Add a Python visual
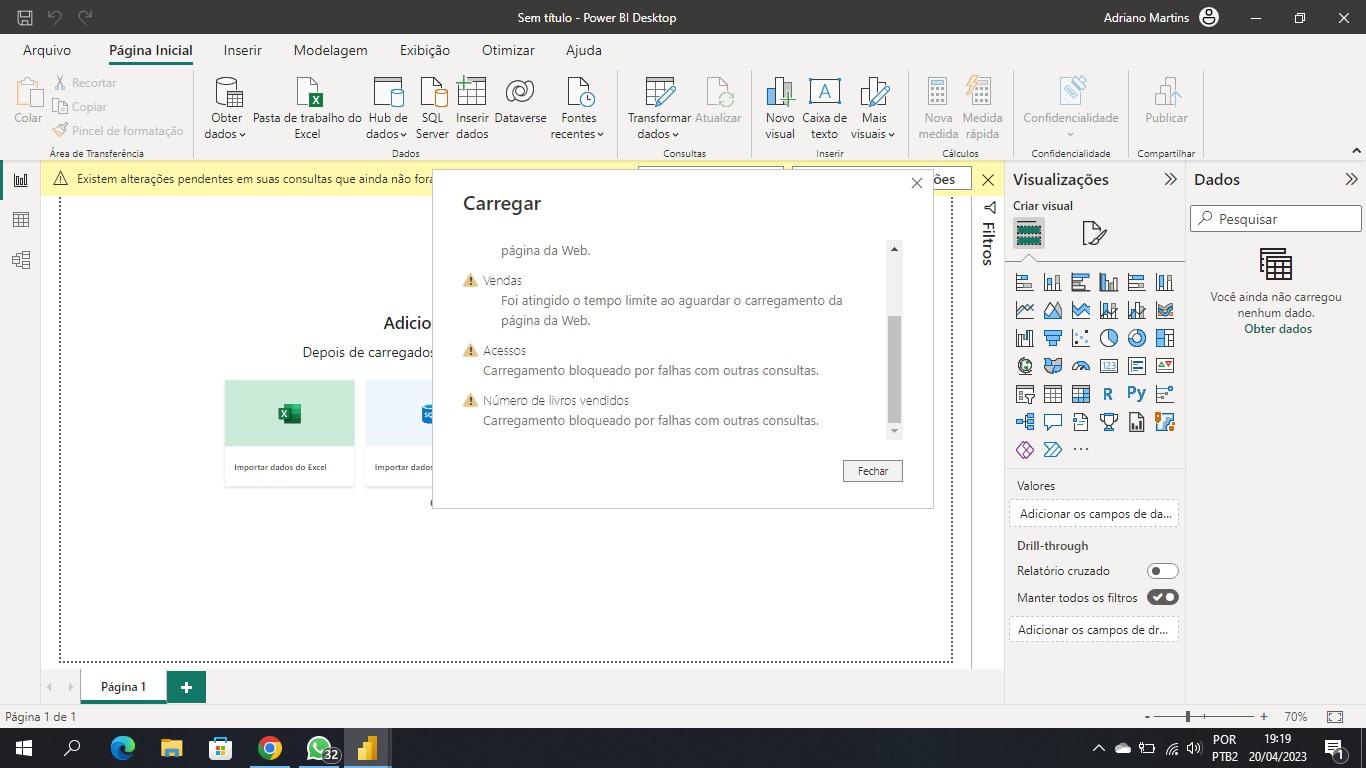This screenshot has width=1366, height=768. point(1137,394)
